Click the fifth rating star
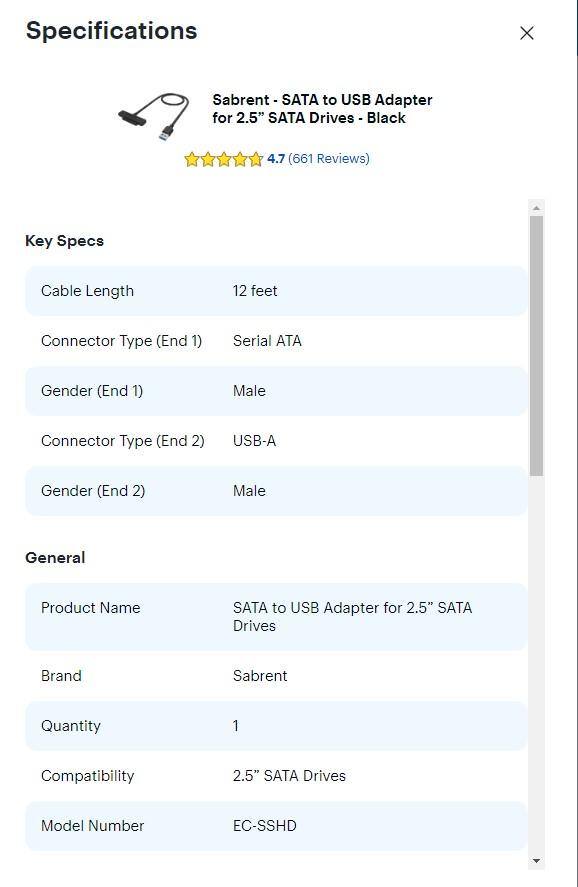 tap(256, 158)
